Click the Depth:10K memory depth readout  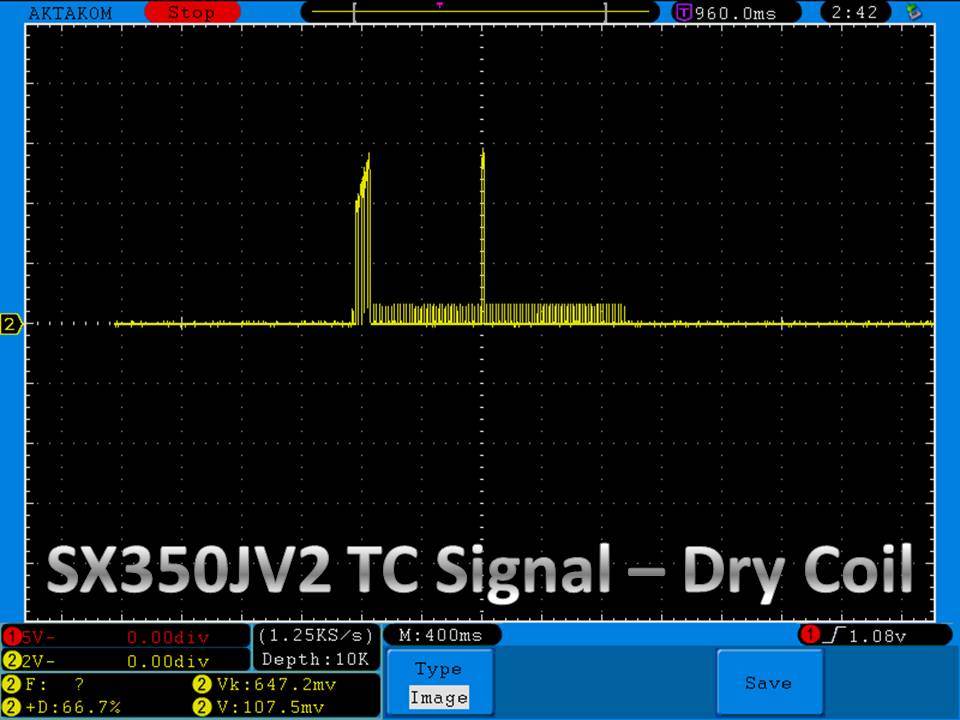(315, 659)
